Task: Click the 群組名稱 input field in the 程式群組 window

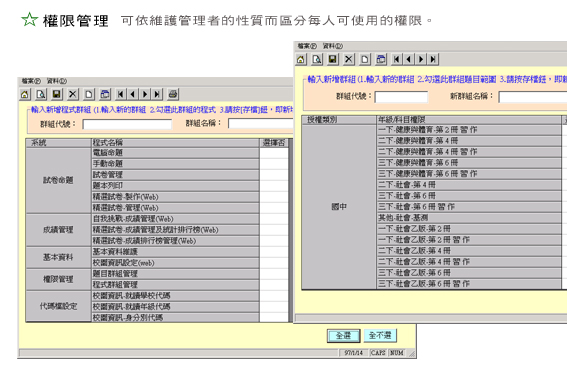Action: [x=260, y=123]
